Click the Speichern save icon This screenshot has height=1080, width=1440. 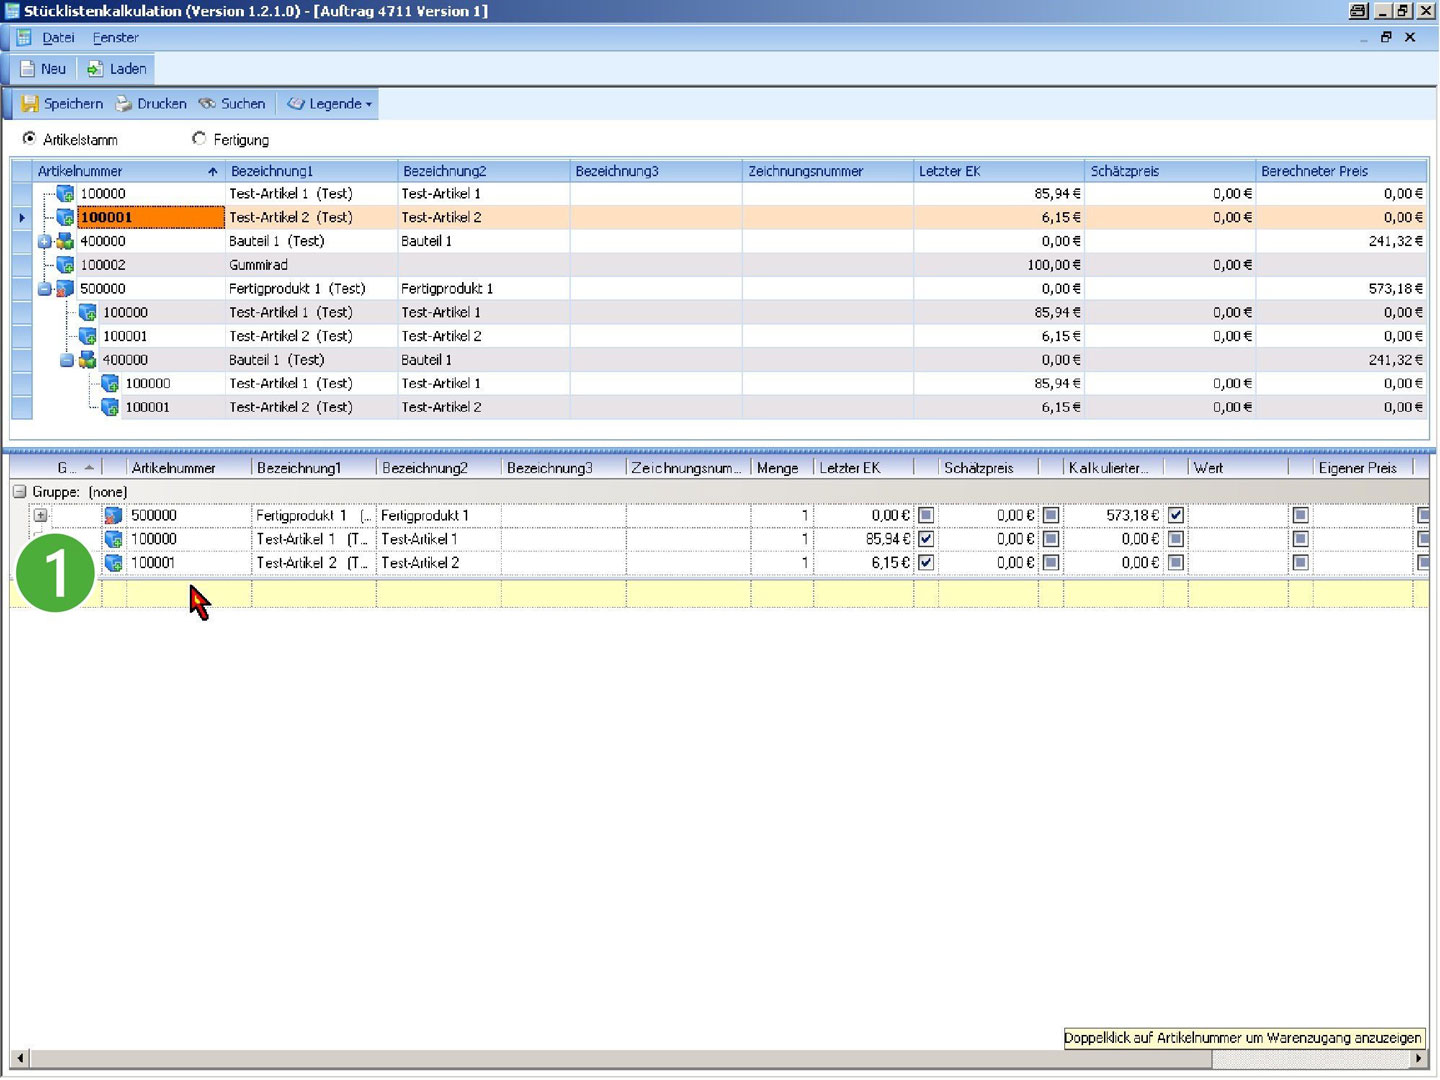pyautogui.click(x=30, y=104)
